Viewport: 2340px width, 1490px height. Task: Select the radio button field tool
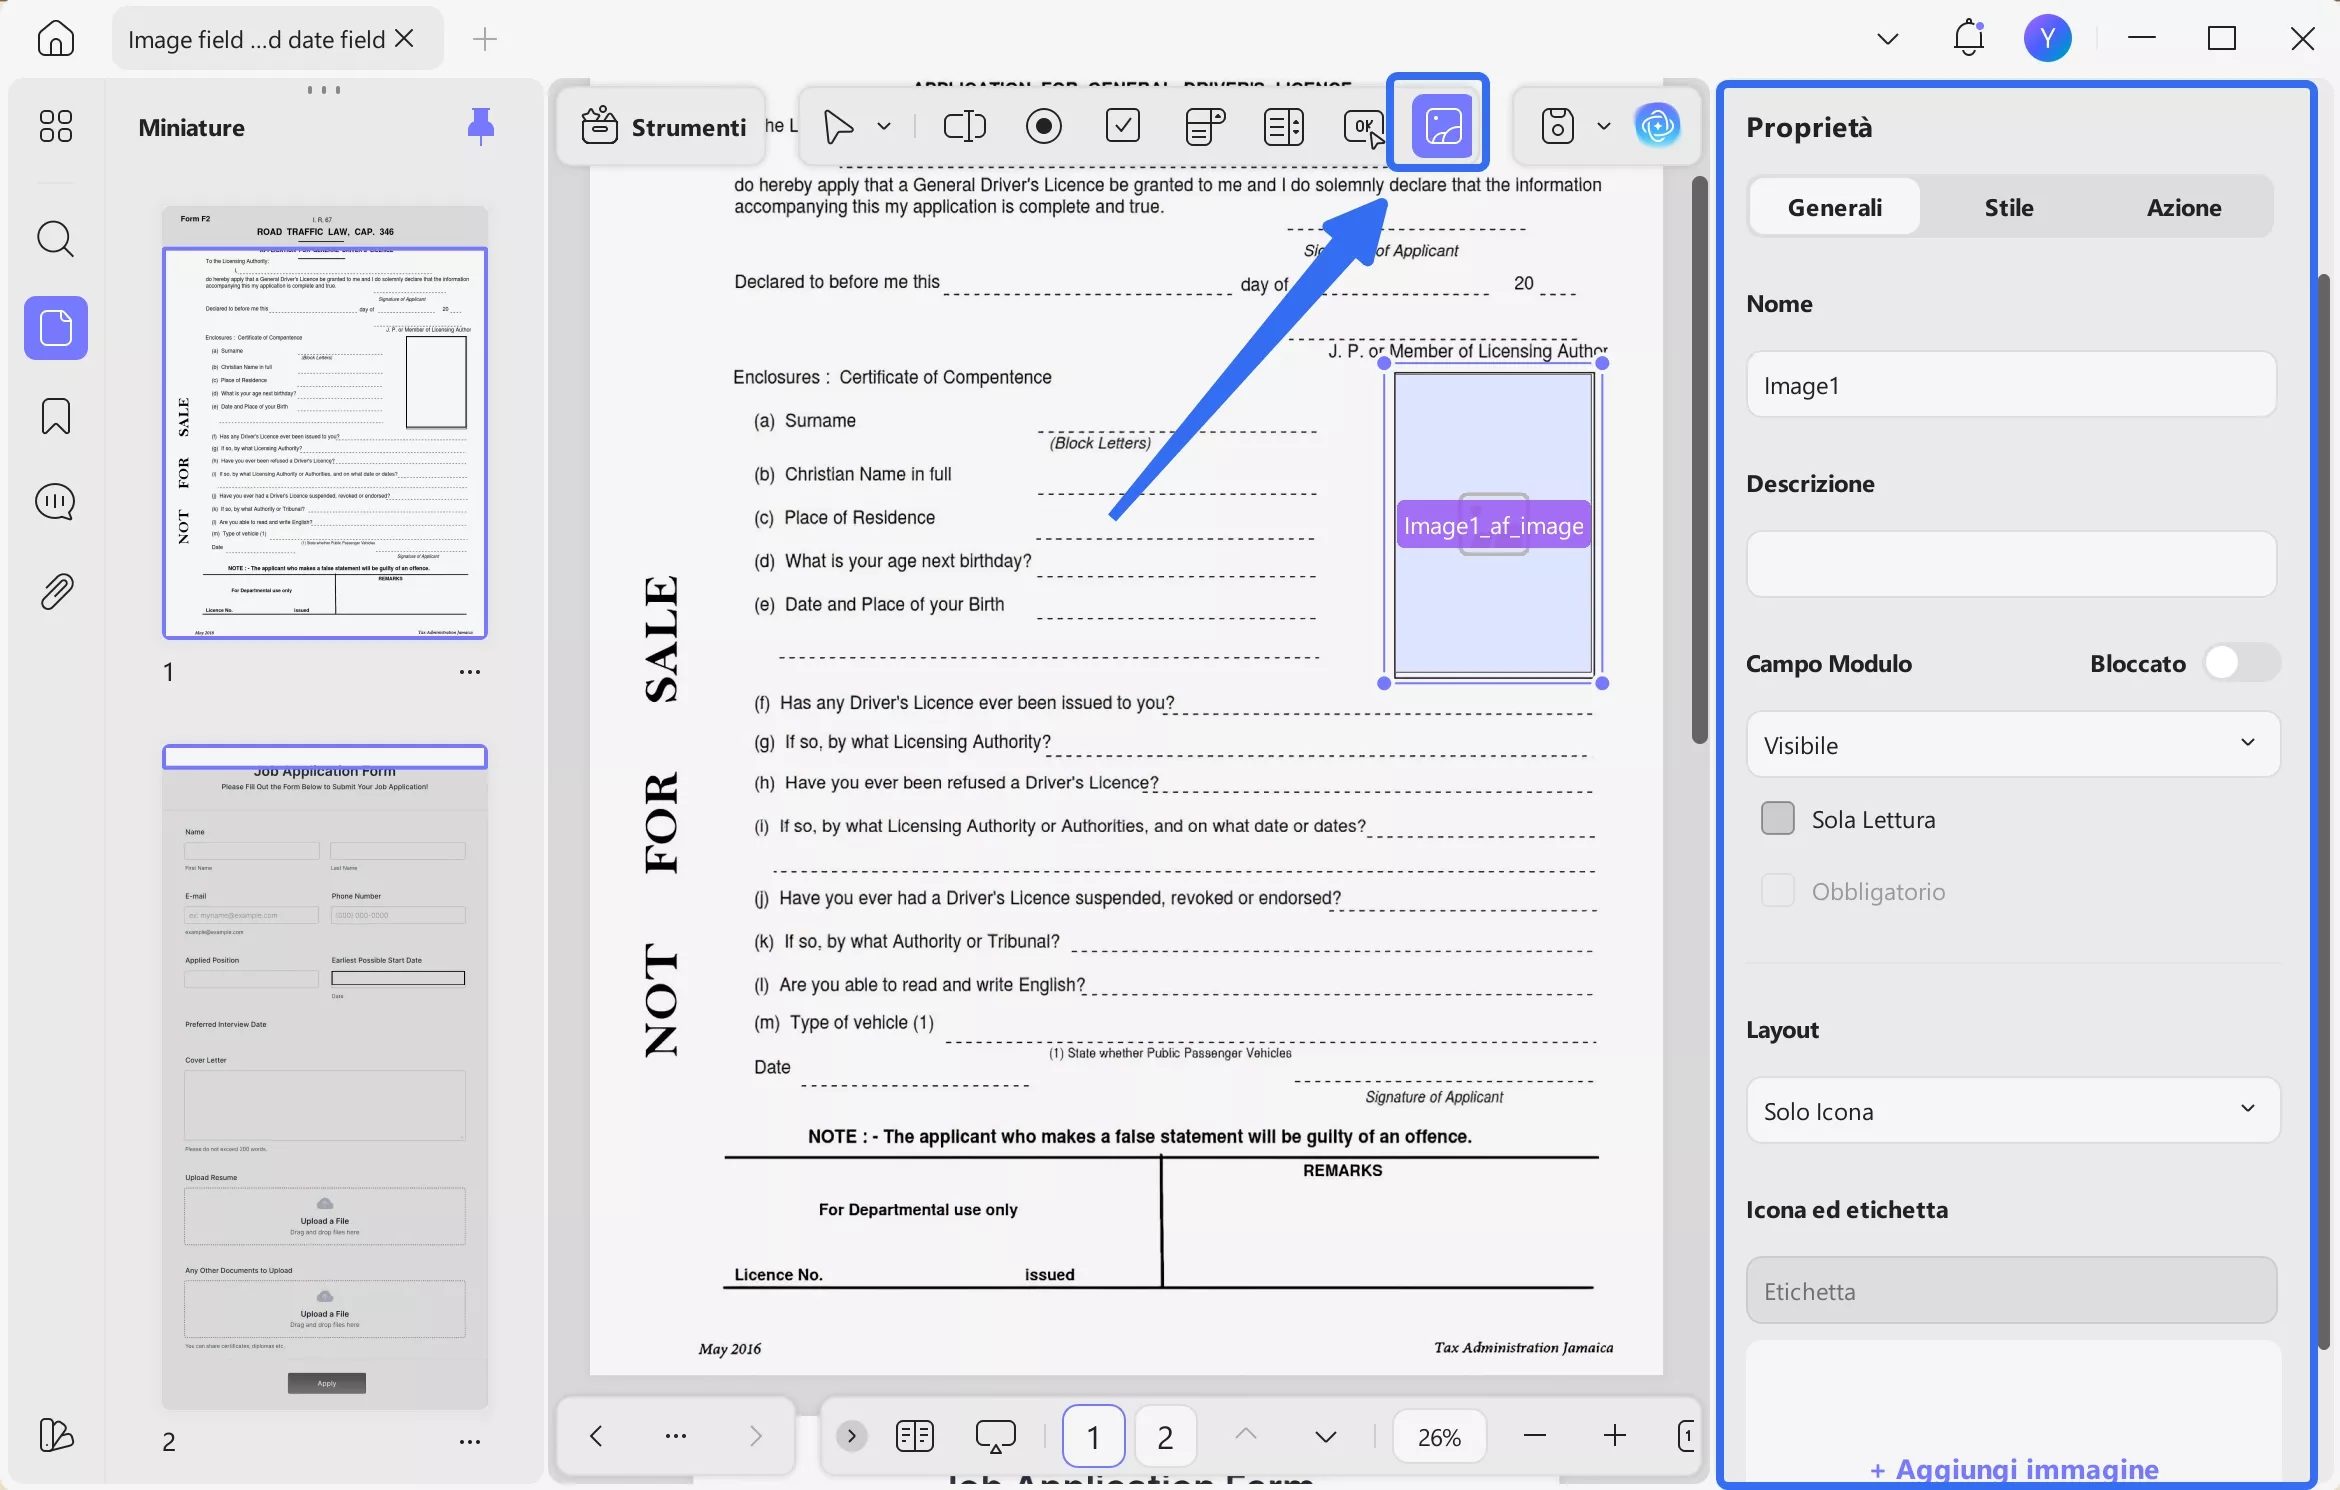[x=1044, y=126]
